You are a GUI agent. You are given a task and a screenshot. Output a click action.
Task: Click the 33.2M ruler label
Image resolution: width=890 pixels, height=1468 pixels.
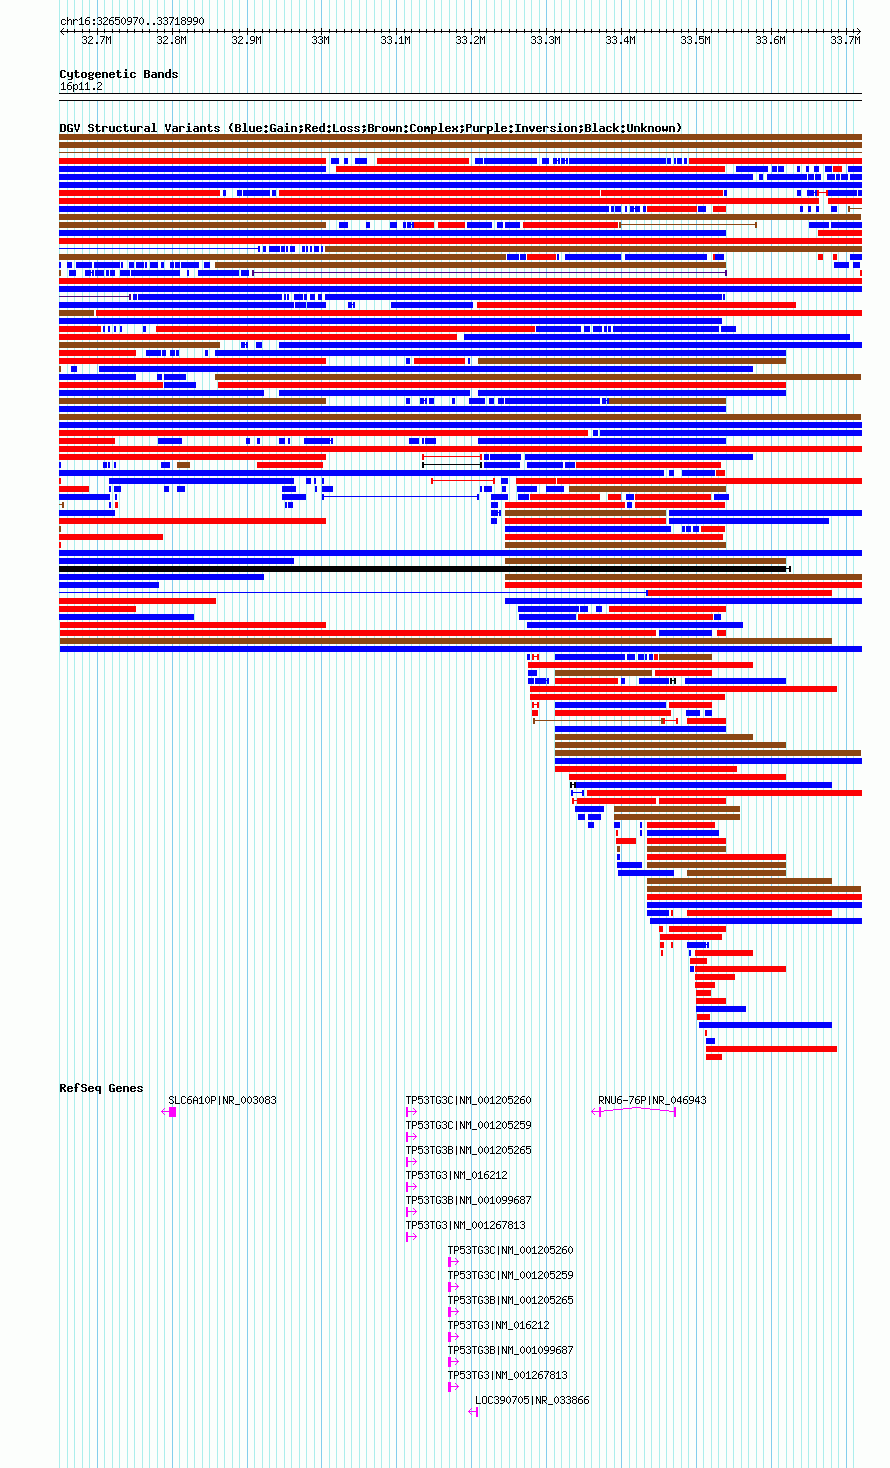point(470,41)
